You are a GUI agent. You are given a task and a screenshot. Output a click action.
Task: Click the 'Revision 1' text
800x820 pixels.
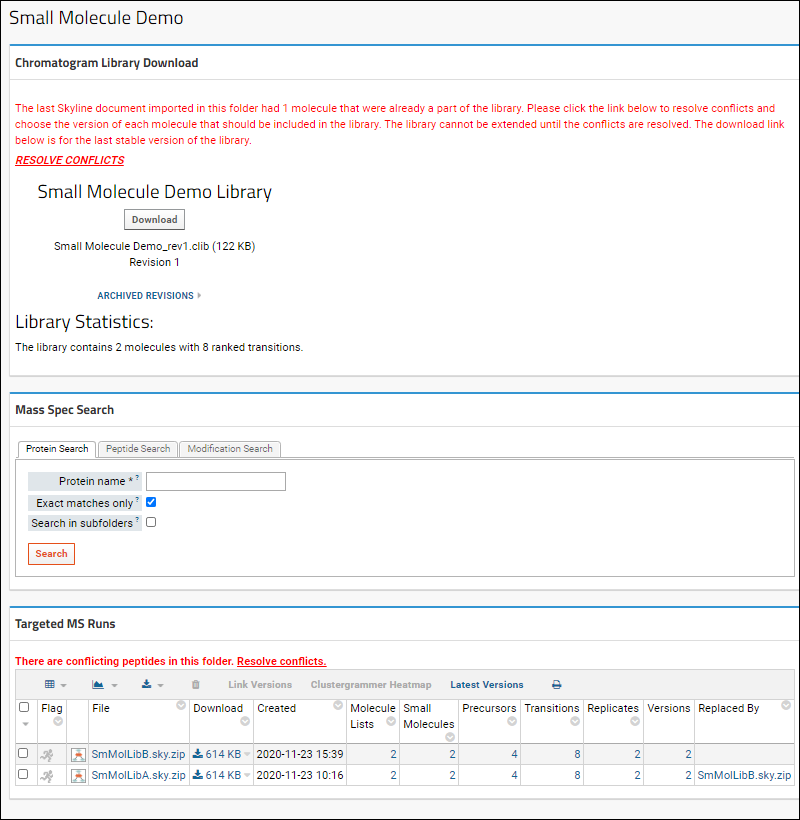pos(154,262)
